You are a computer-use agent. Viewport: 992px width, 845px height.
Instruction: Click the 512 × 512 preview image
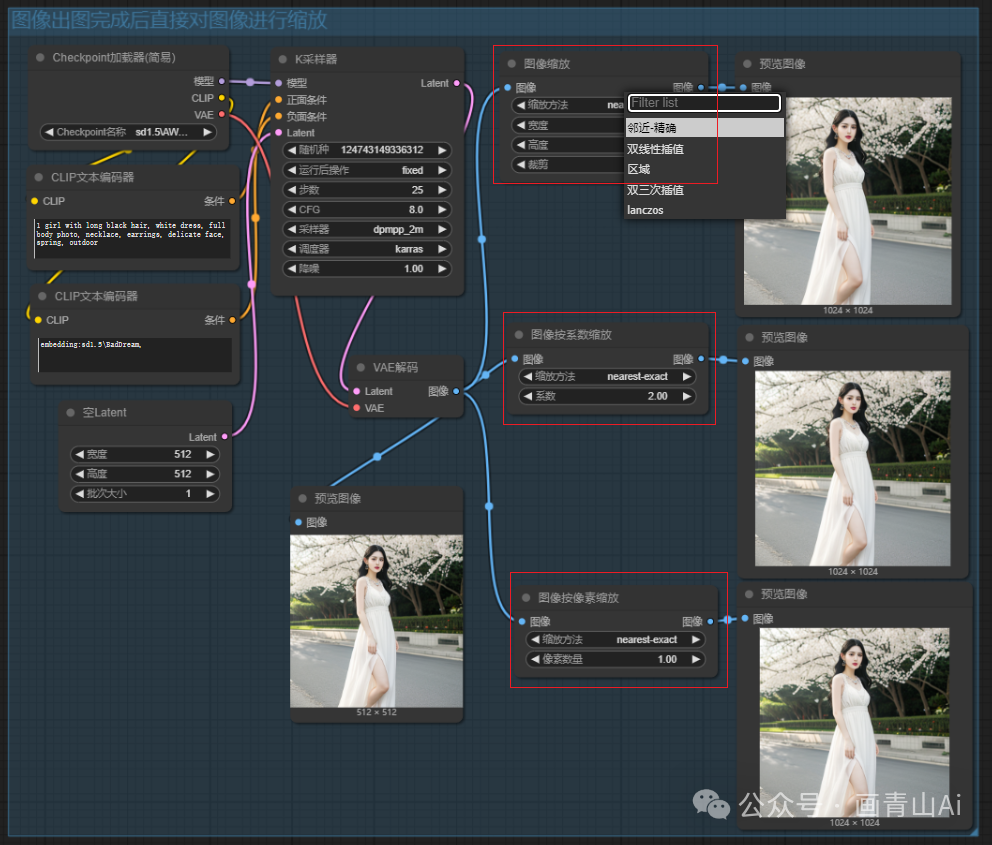[376, 621]
